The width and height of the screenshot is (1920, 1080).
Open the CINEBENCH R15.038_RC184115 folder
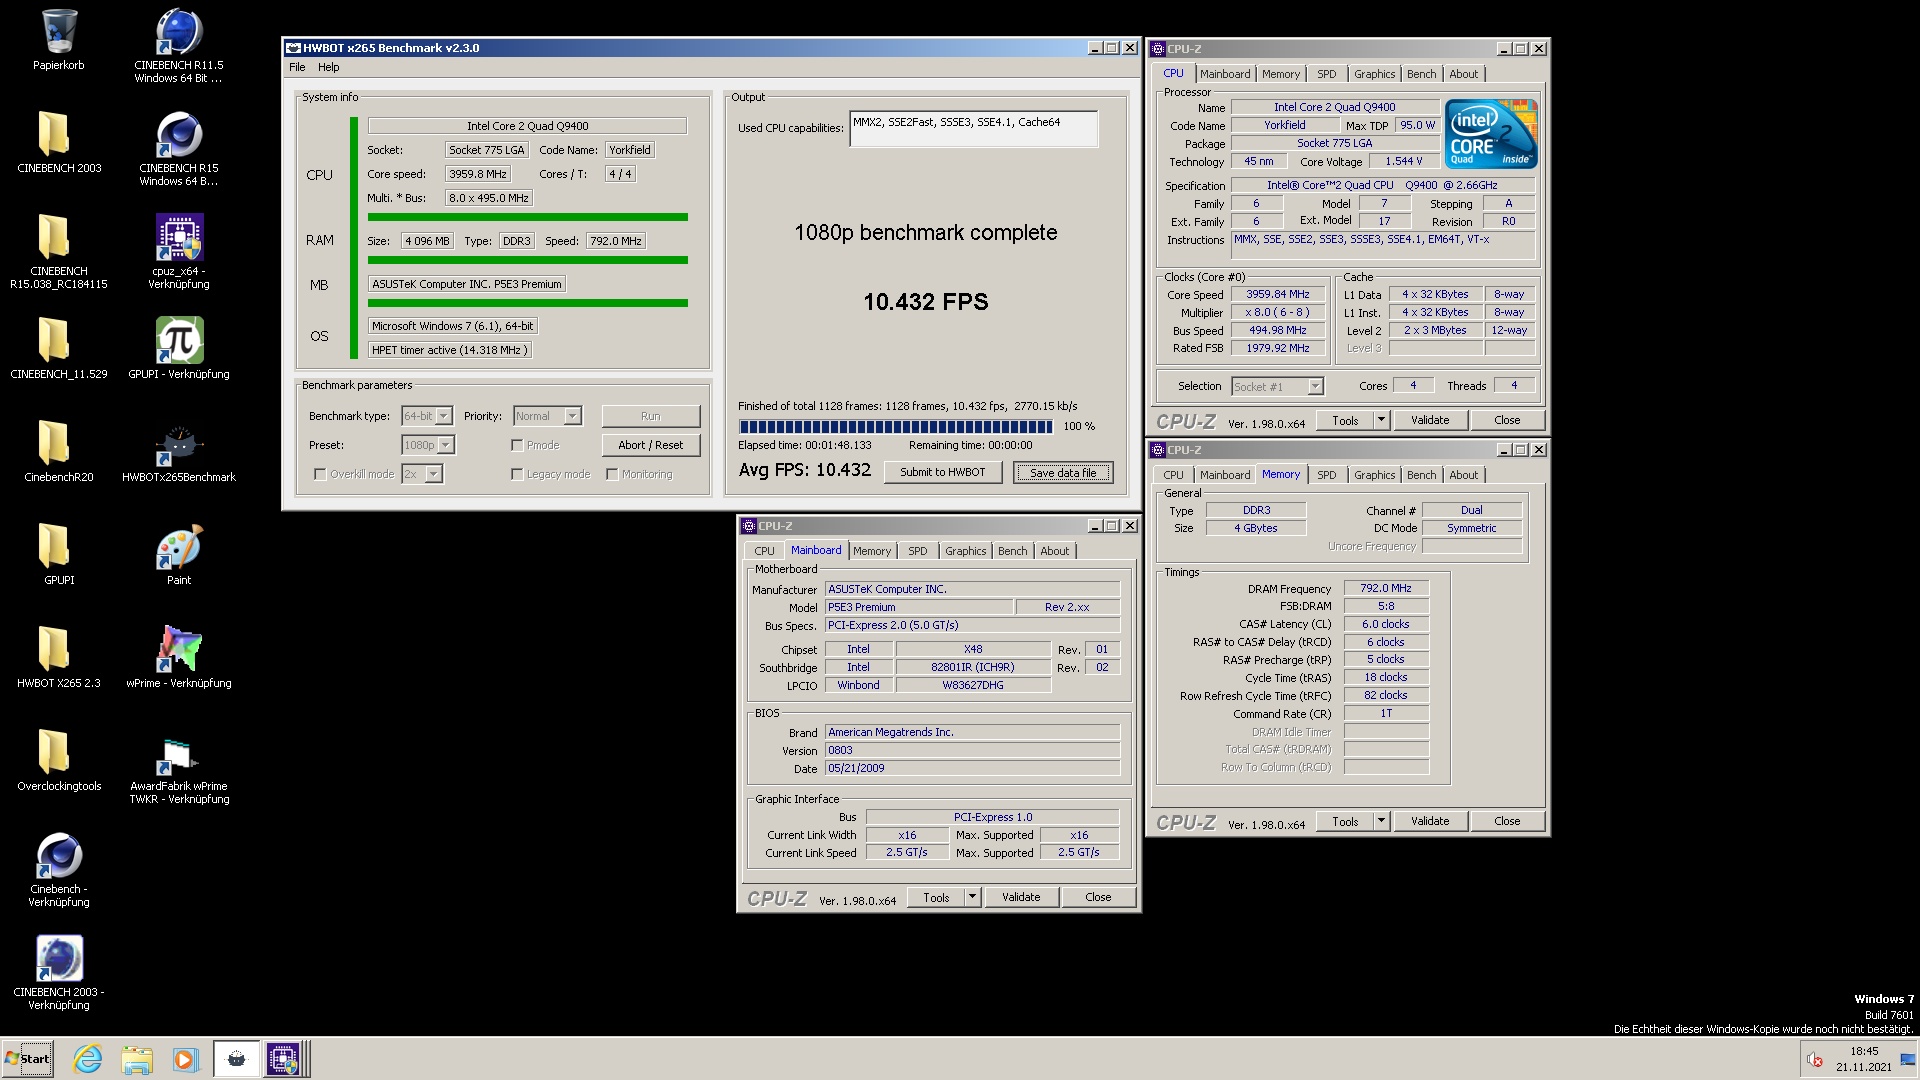59,251
